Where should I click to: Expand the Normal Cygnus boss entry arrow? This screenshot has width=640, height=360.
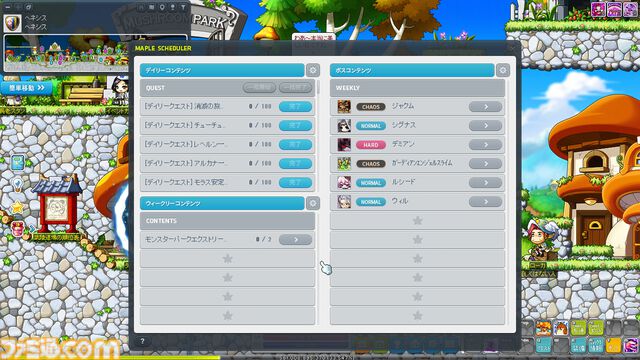pos(485,126)
